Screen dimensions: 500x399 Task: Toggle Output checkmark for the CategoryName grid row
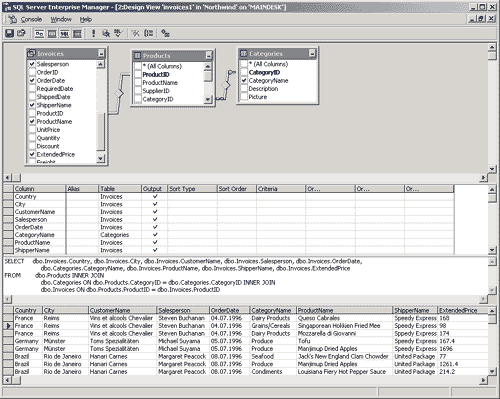click(155, 235)
